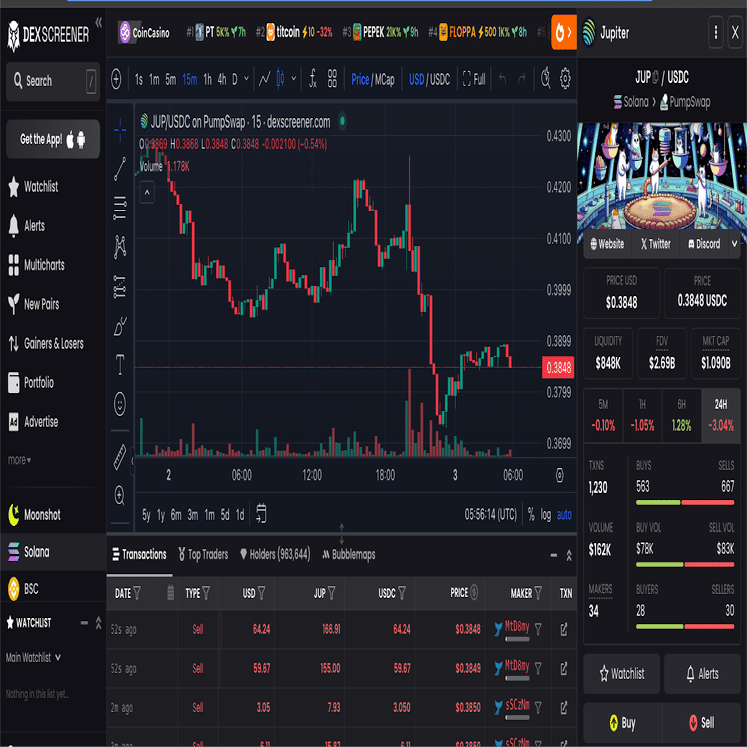
Task: Select the 15m timeframe
Action: pyautogui.click(x=190, y=79)
